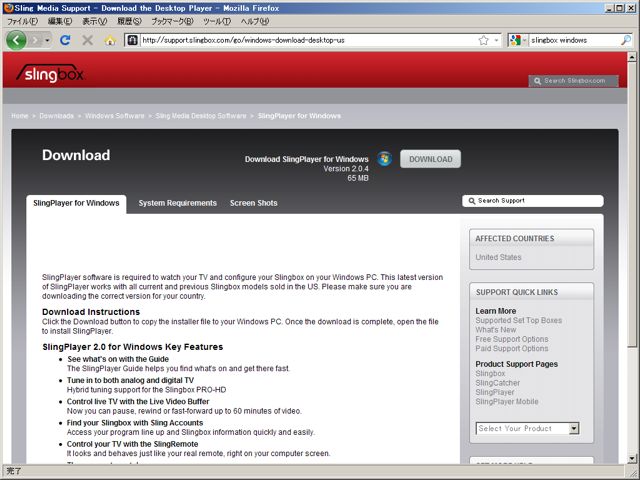Open the back/forward history dropdown arrow
640x480 pixels.
coord(47,40)
